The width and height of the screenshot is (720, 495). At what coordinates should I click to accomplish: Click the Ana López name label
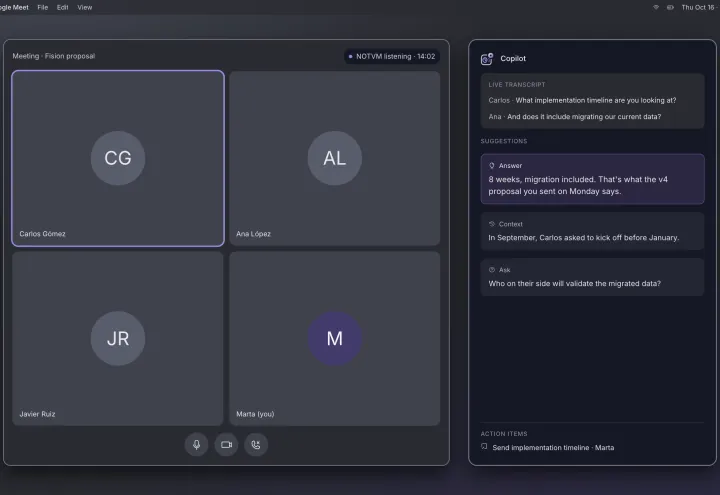[253, 234]
